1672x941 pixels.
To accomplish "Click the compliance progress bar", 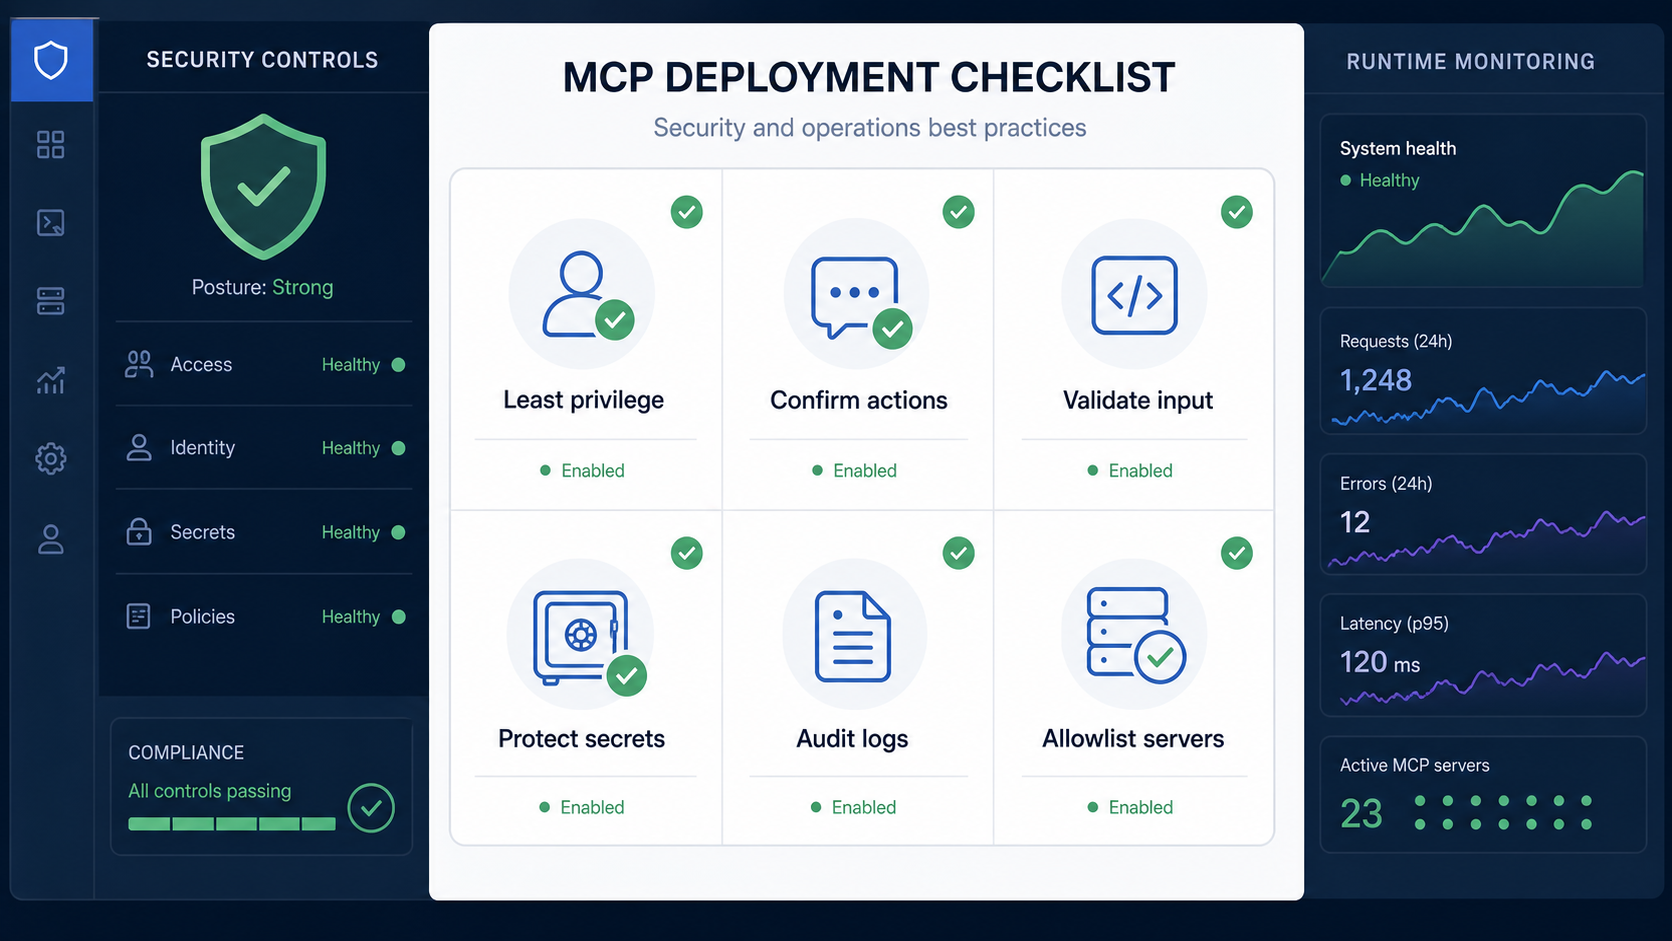I will (x=232, y=824).
